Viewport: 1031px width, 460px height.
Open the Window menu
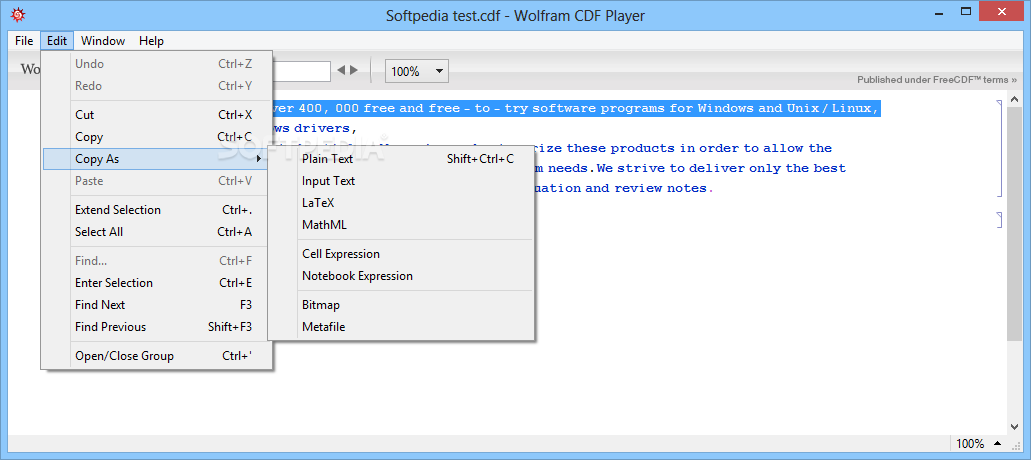pyautogui.click(x=103, y=41)
